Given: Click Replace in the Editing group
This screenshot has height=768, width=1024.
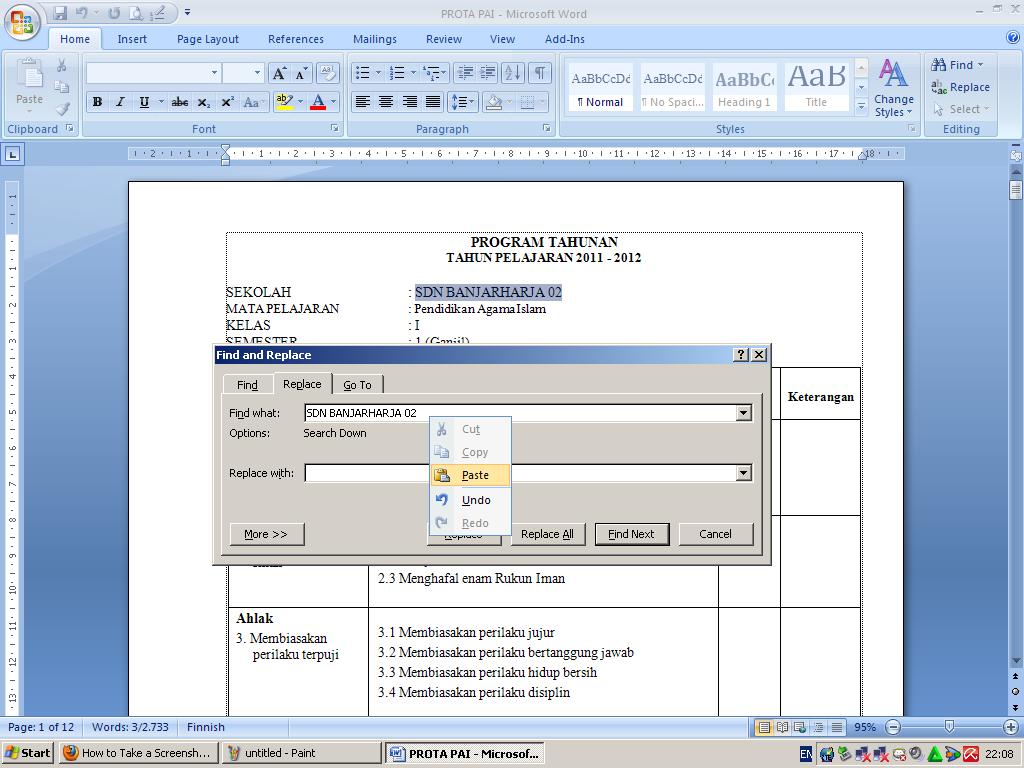Looking at the screenshot, I should click(961, 87).
